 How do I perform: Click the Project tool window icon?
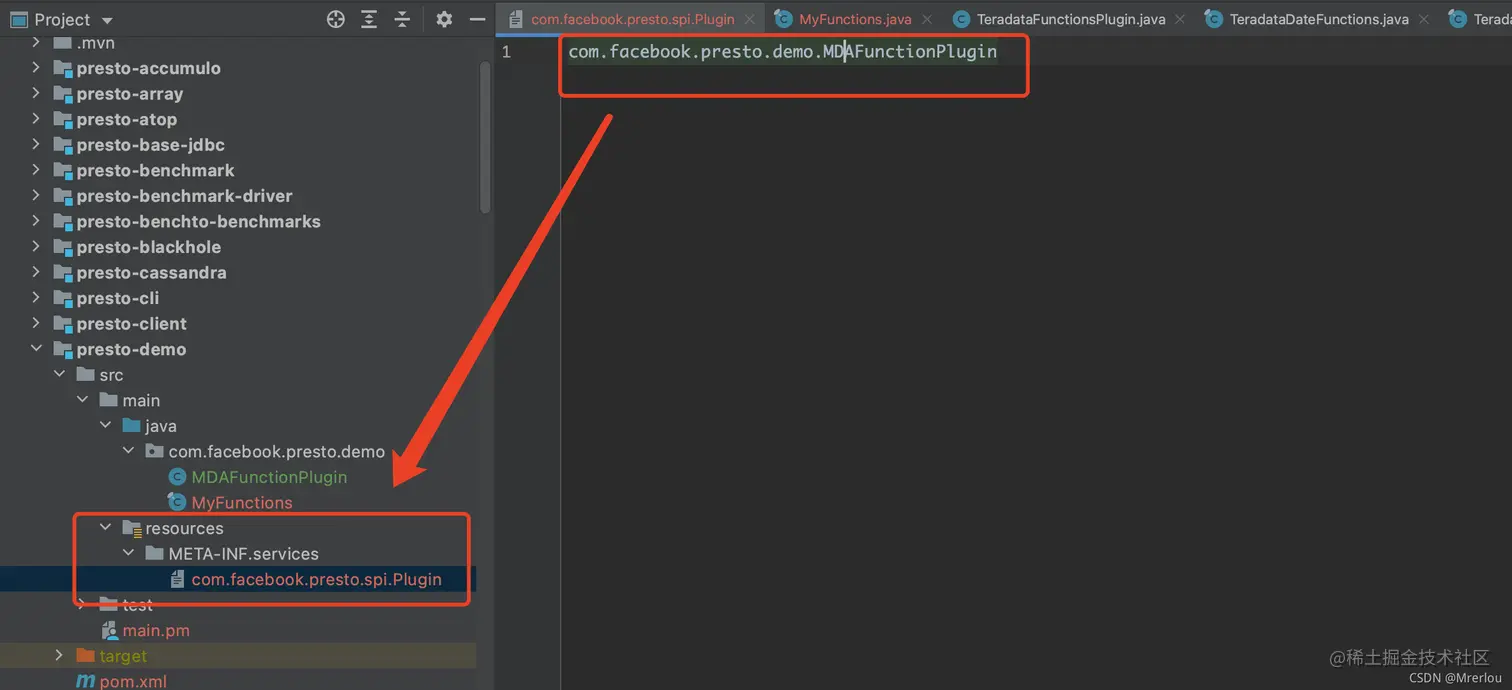(x=18, y=19)
